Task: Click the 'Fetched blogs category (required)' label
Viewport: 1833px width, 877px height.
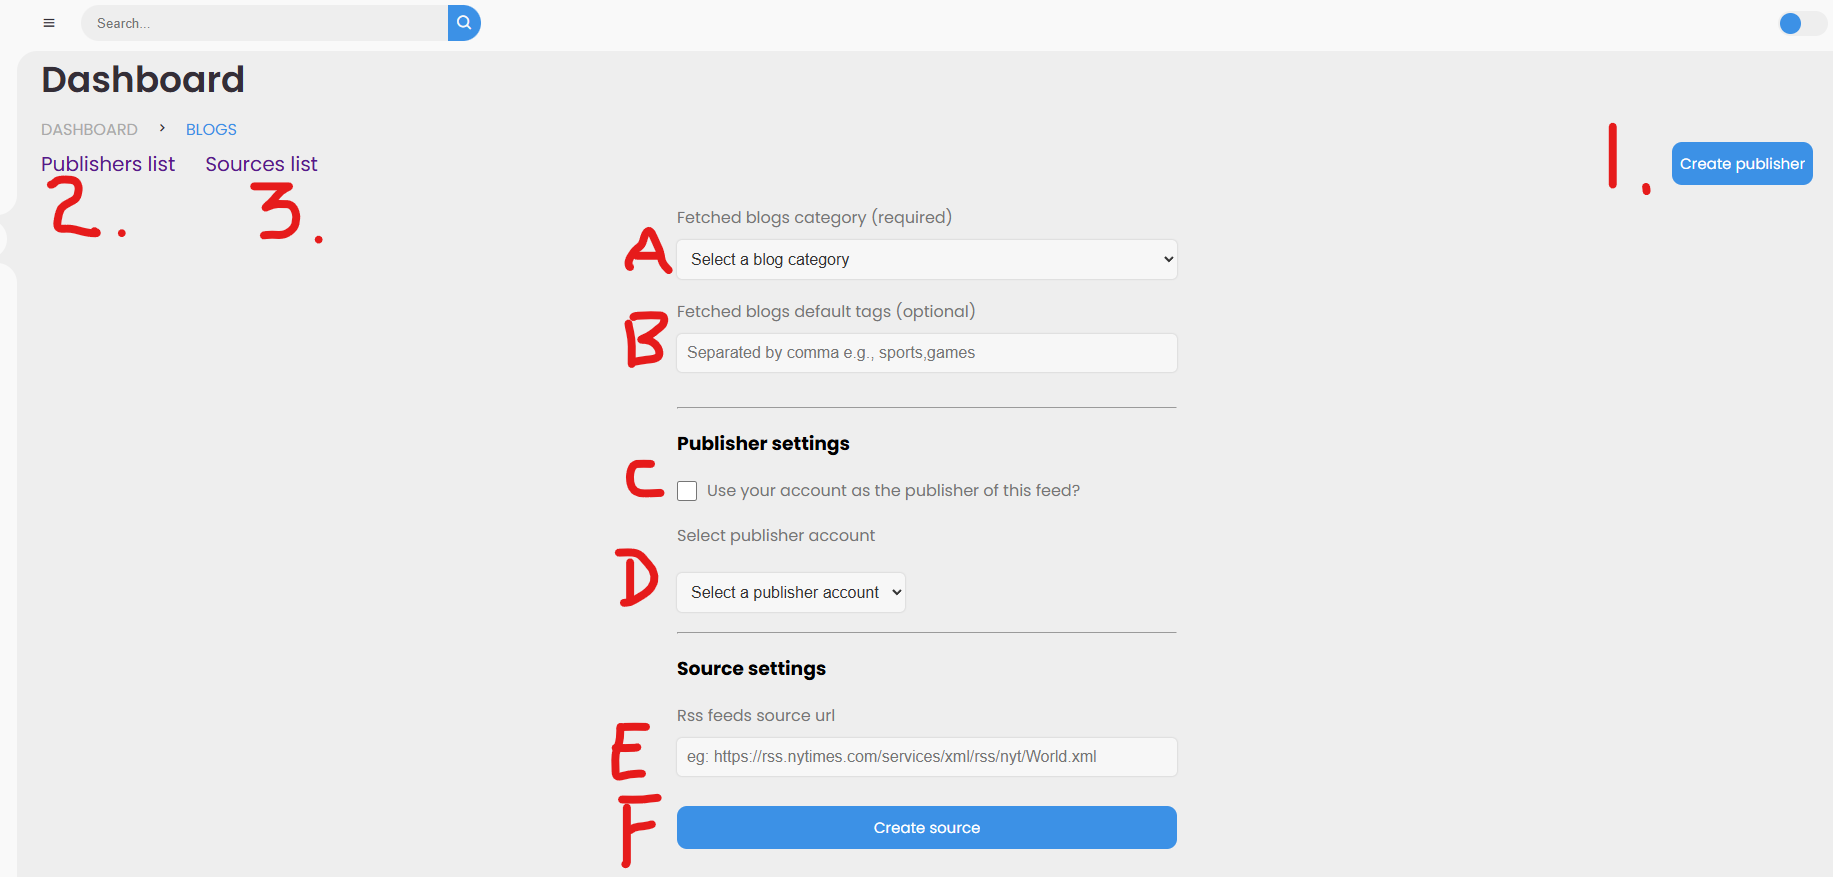Action: [x=814, y=217]
